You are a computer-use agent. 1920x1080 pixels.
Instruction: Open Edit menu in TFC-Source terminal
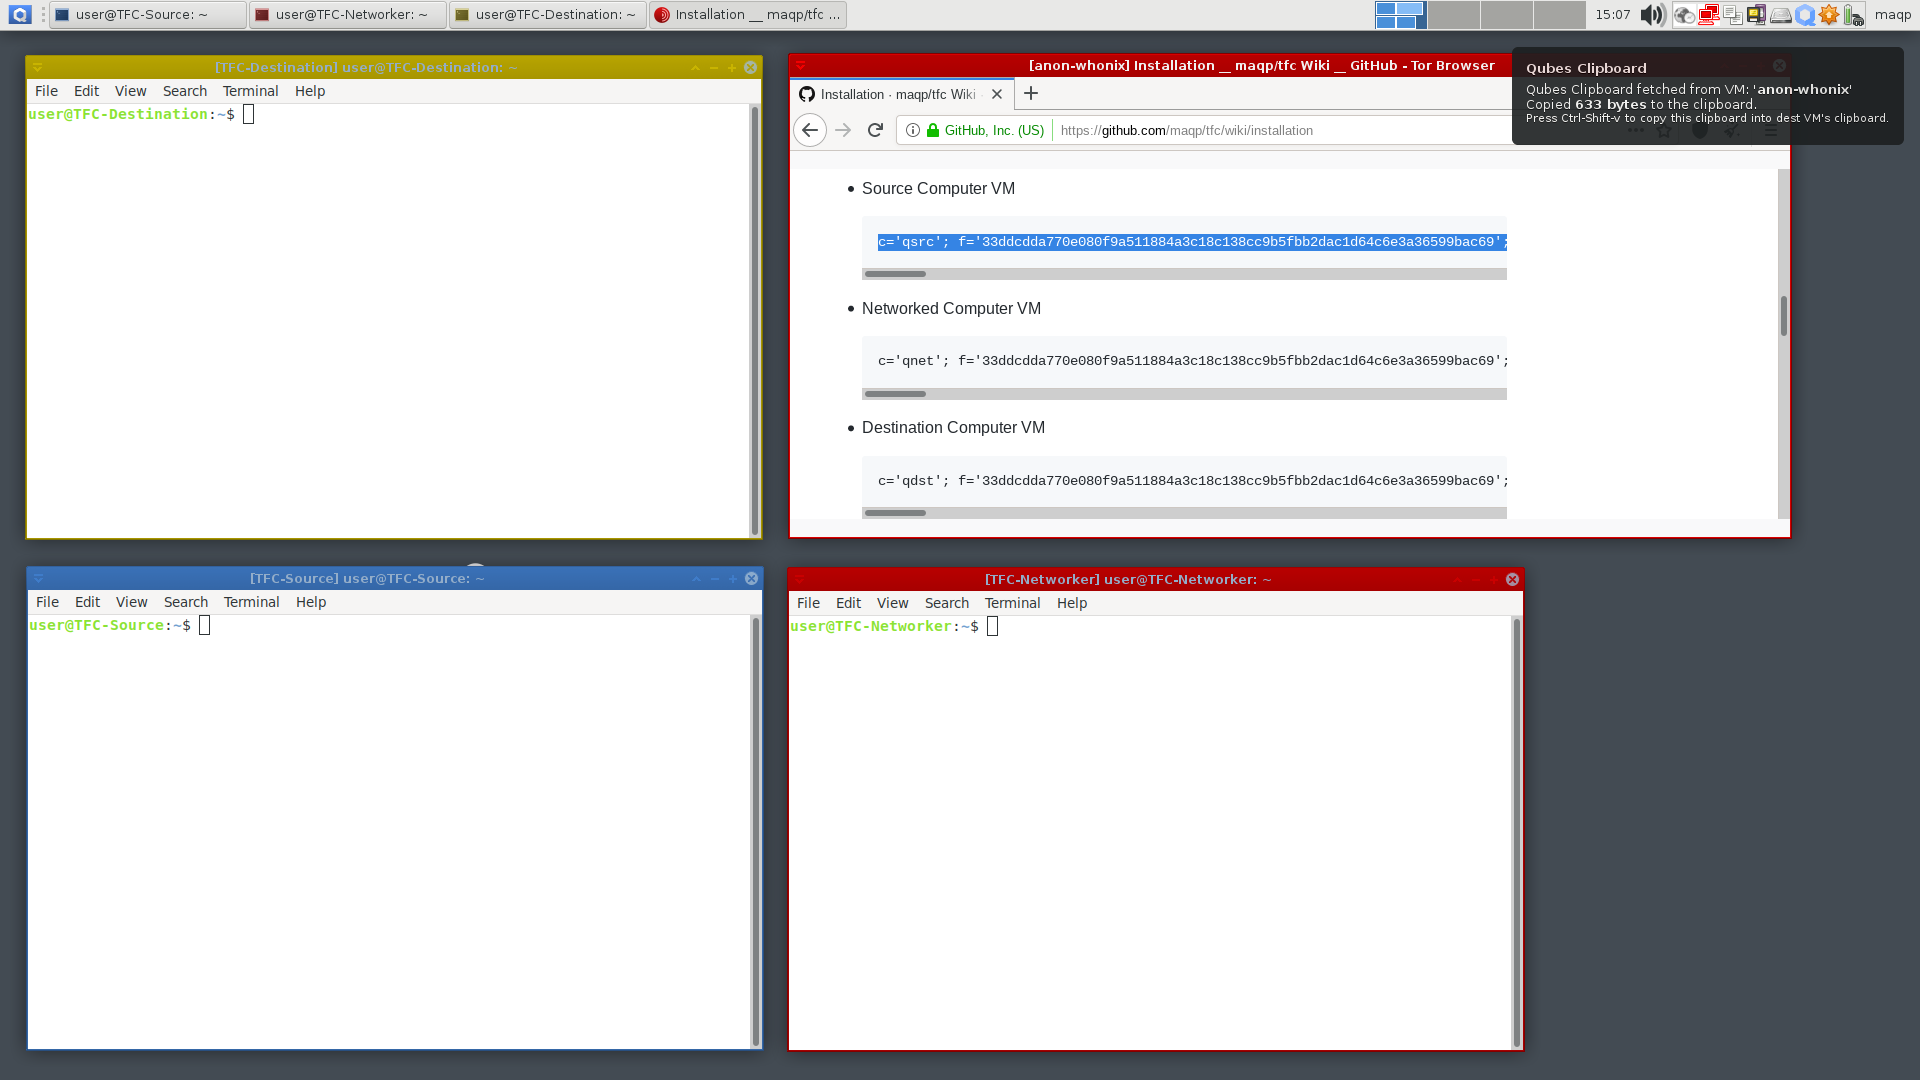(87, 602)
